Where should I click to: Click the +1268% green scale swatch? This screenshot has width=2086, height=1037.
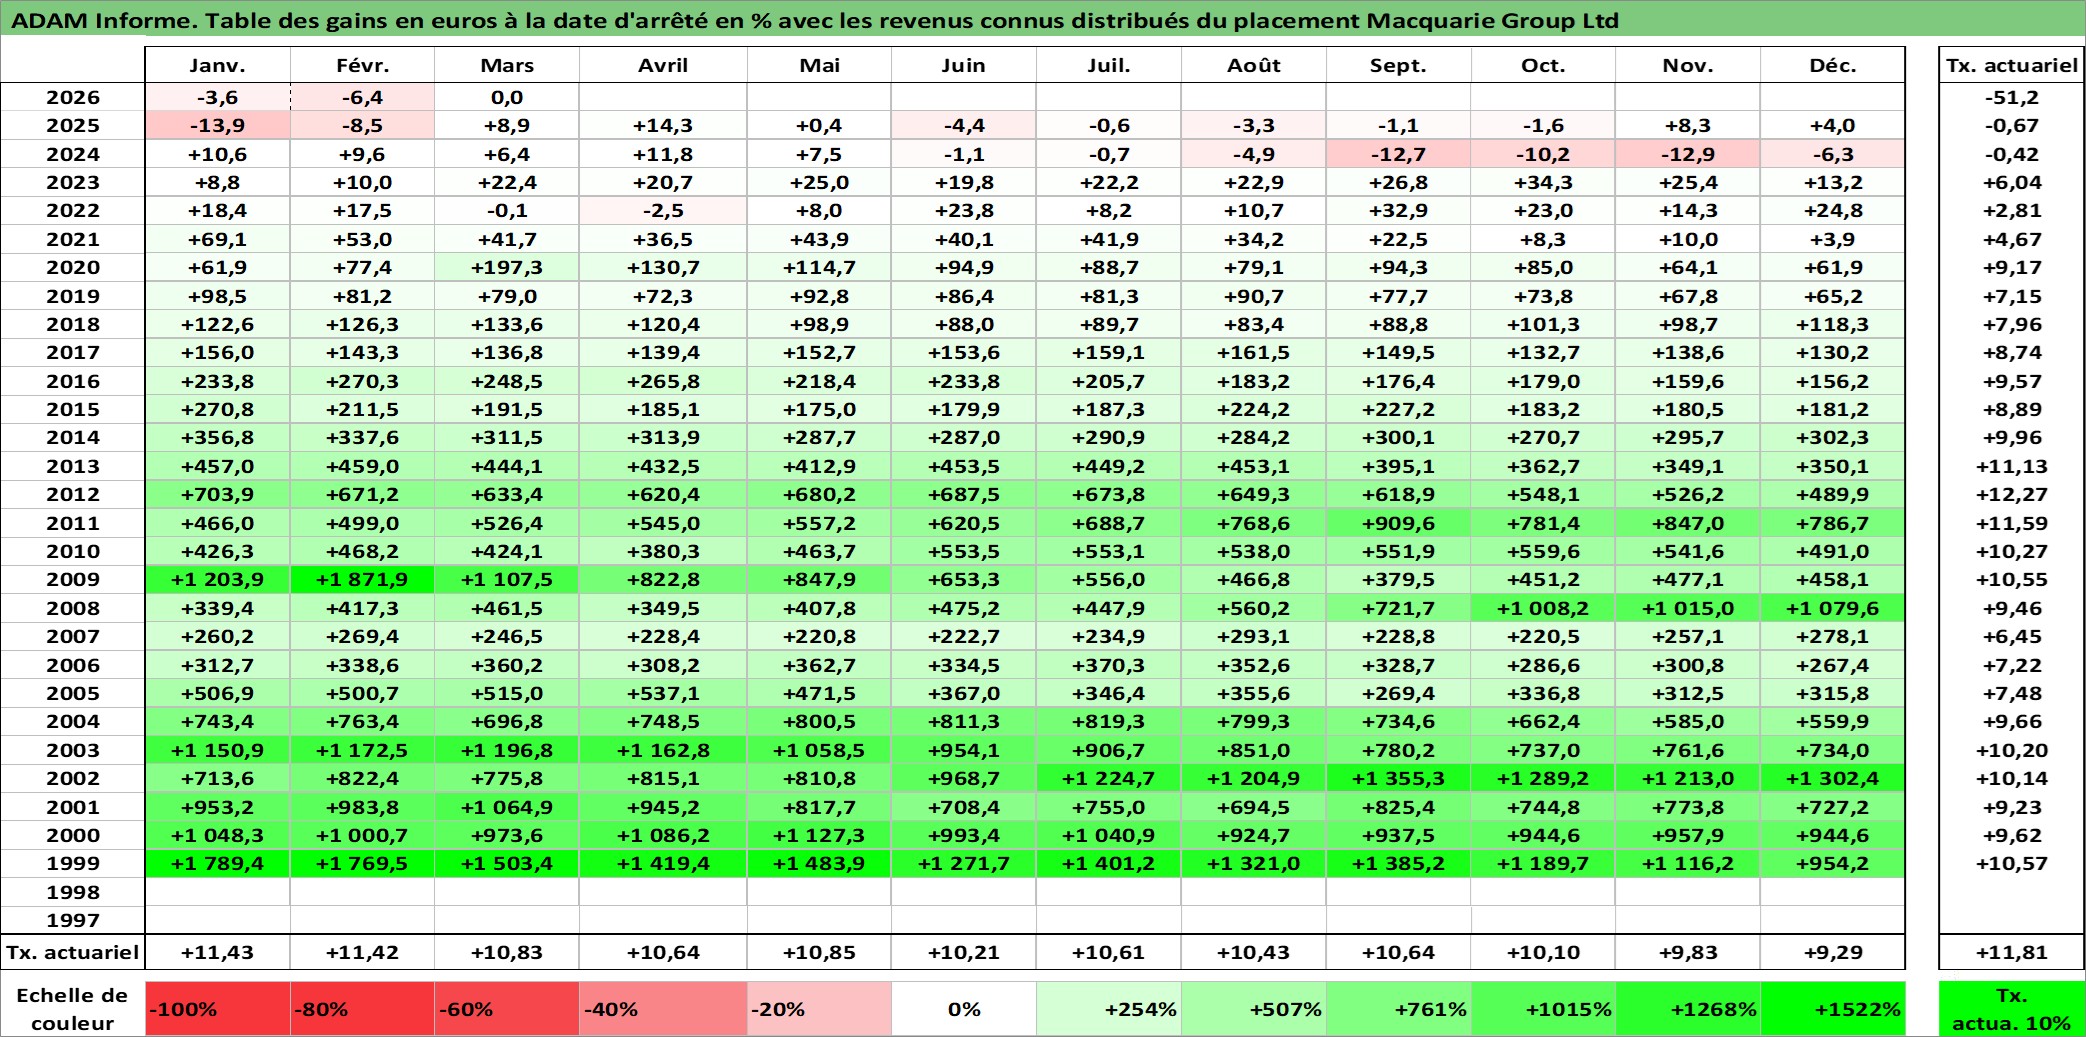1688,1009
